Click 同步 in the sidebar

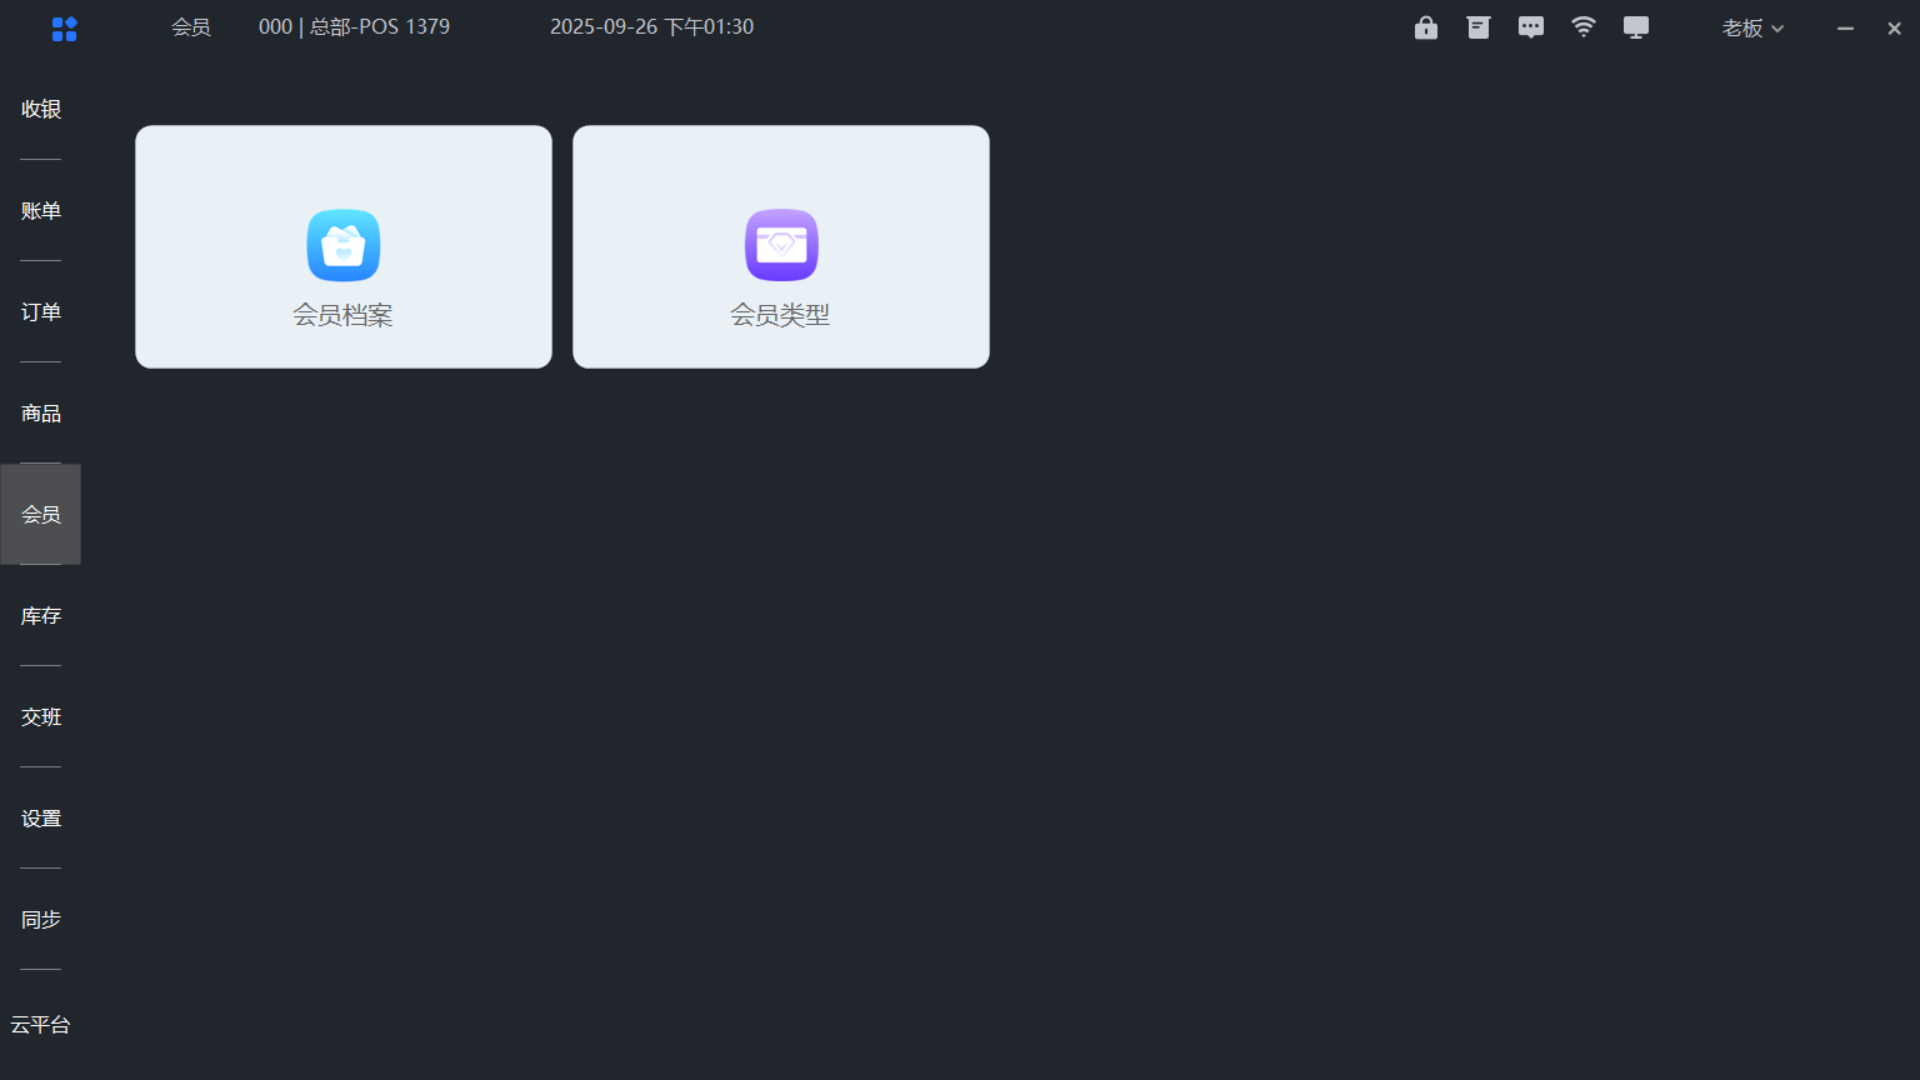click(x=41, y=919)
